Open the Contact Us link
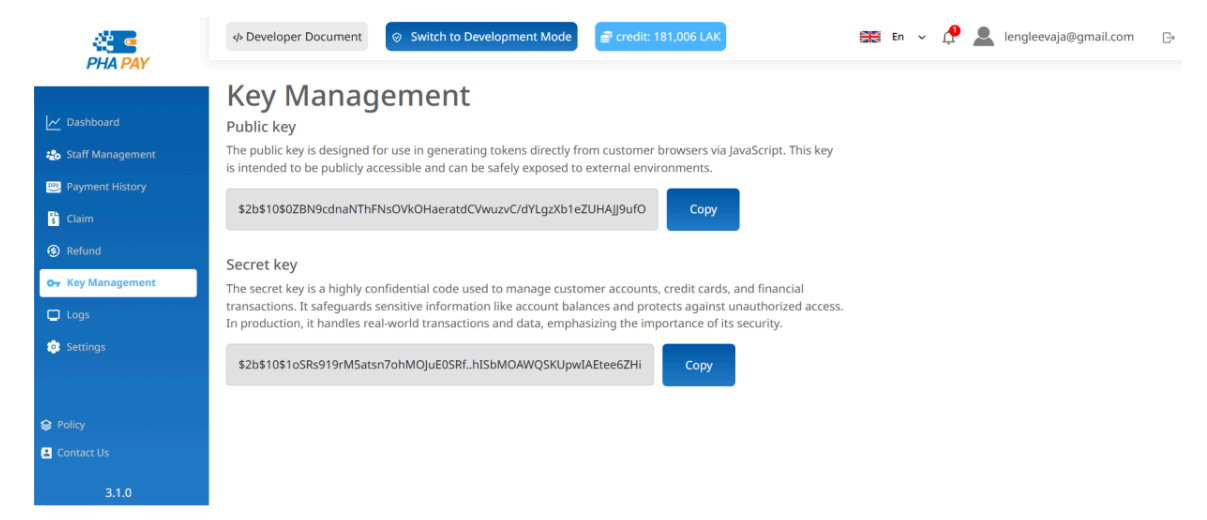The image size is (1207, 520). (x=82, y=453)
